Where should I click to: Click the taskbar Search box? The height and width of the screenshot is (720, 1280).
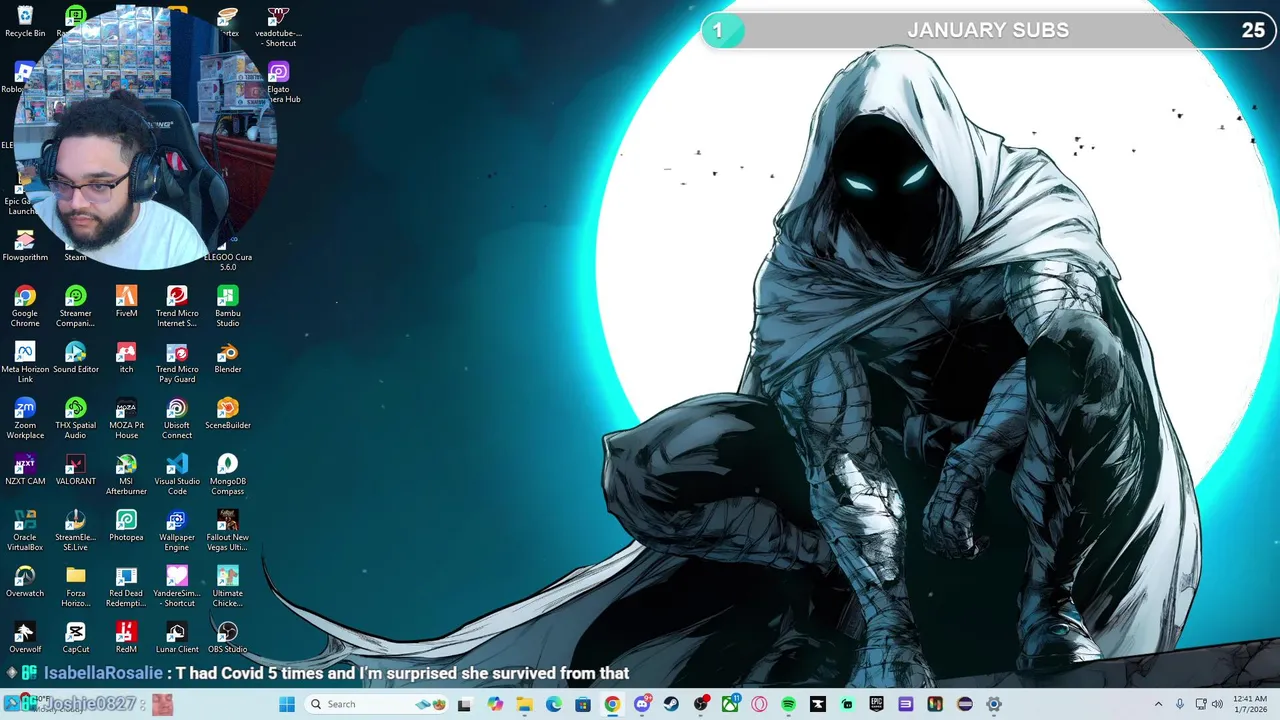375,704
